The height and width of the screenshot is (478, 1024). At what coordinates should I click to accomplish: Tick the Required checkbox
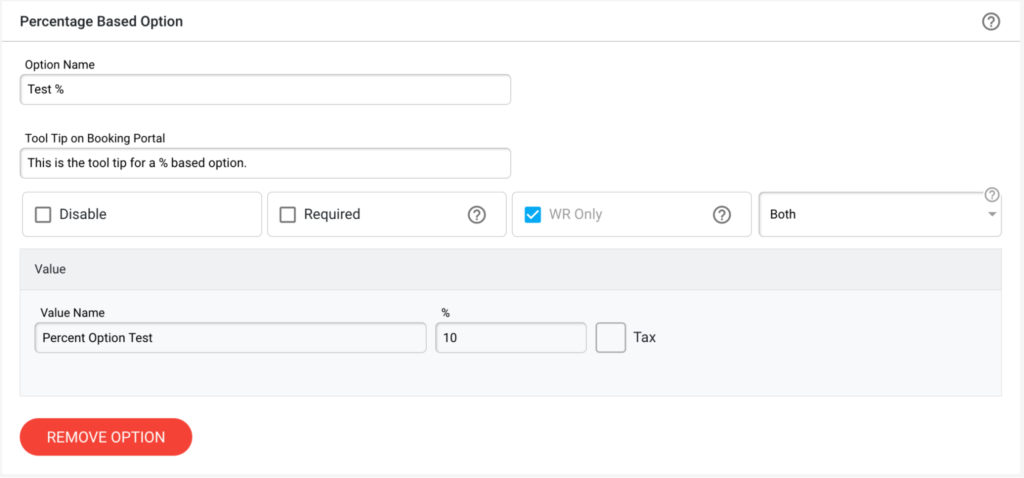tap(287, 214)
